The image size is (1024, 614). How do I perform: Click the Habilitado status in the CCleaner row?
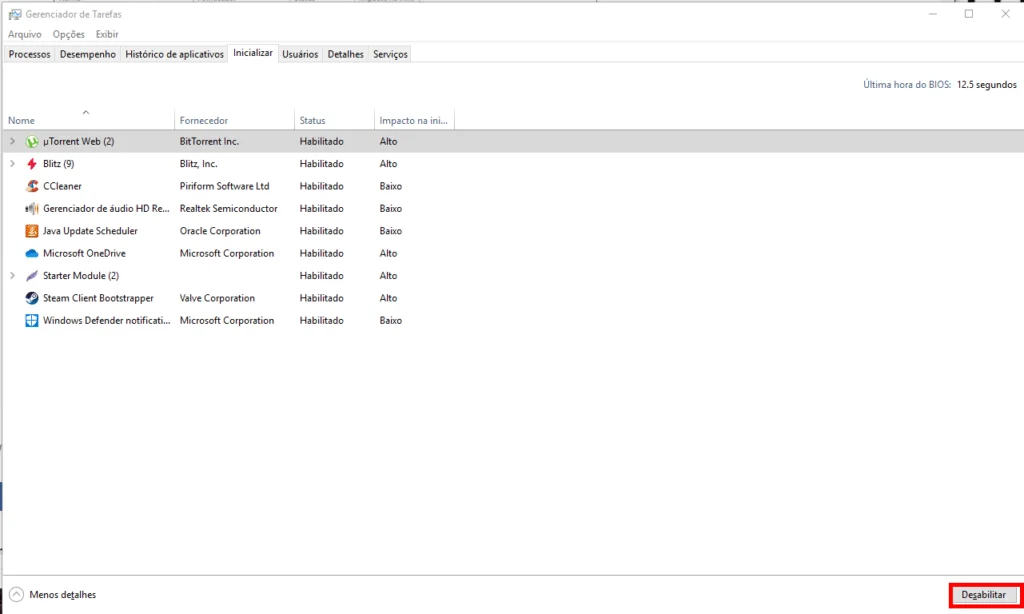(x=321, y=186)
